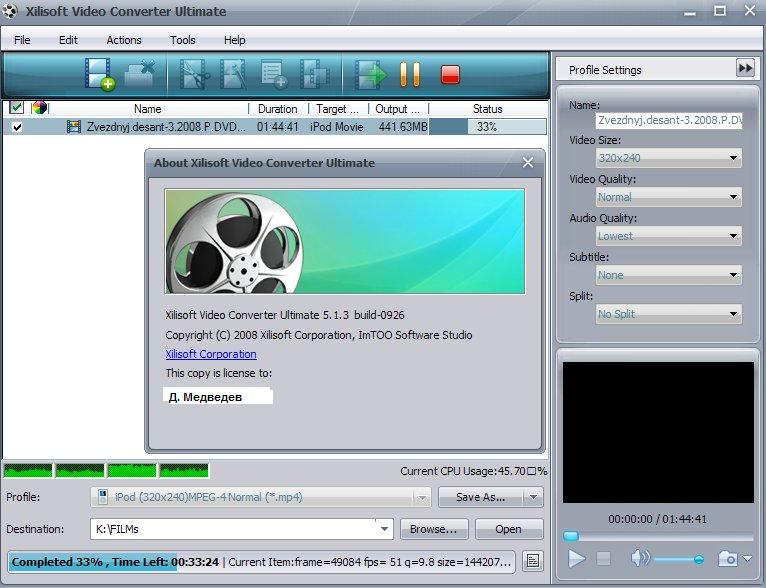The height and width of the screenshot is (588, 766).
Task: Click the volume slider knob
Action: 699,559
